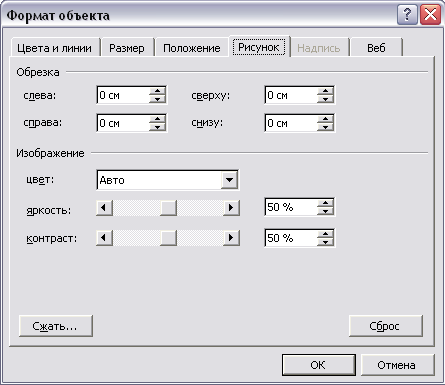This screenshot has width=445, height=385.
Task: Click right arrow of контраст slider
Action: coord(231,238)
